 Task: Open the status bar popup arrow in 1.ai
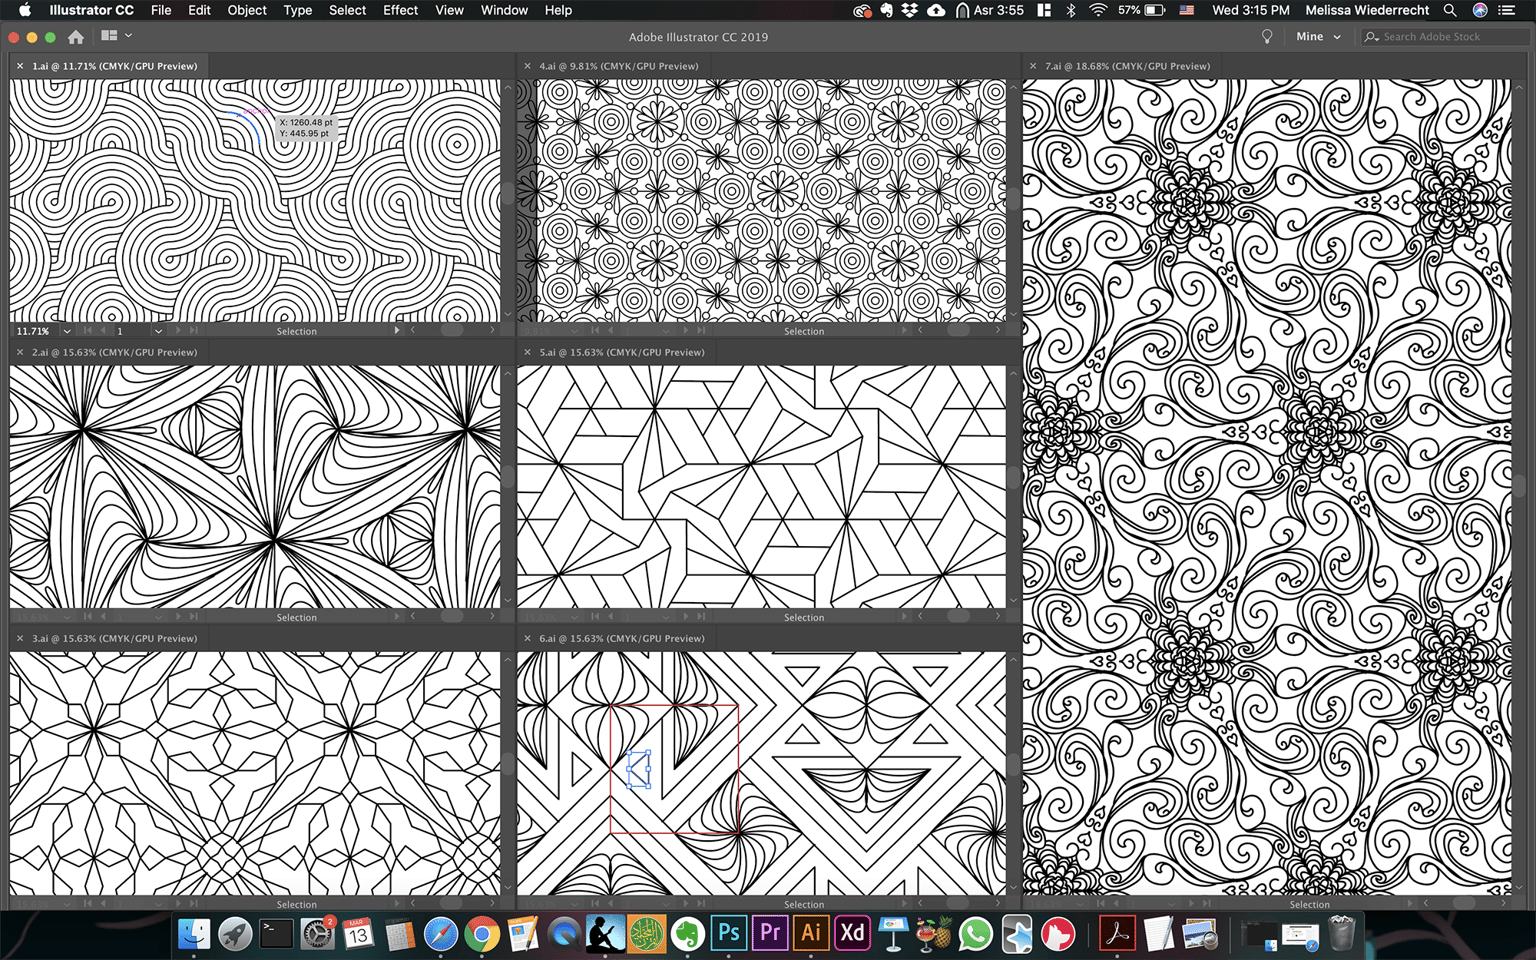pyautogui.click(x=396, y=330)
